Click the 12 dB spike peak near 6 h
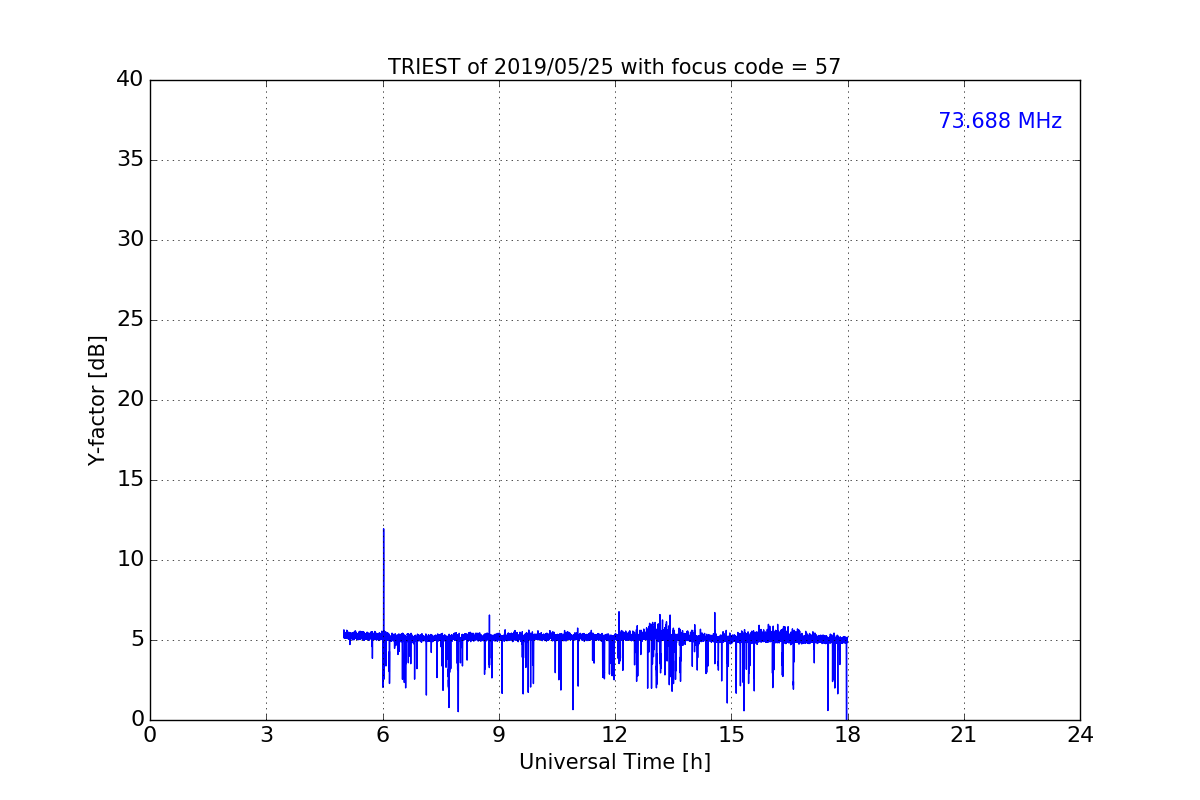 (x=383, y=530)
